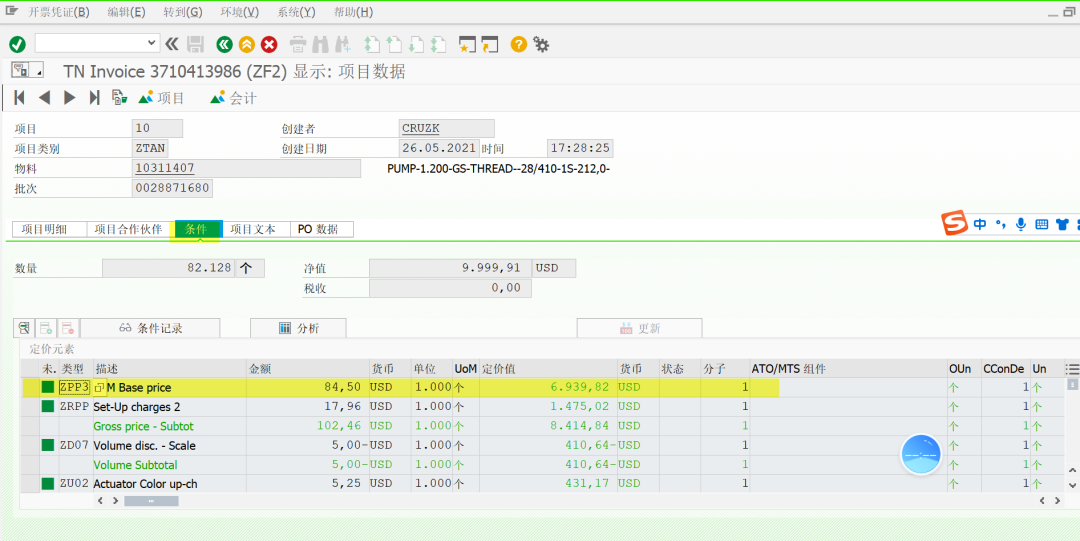The height and width of the screenshot is (541, 1080).
Task: Expand the toolbar double-chevron arrow
Action: coord(172,45)
